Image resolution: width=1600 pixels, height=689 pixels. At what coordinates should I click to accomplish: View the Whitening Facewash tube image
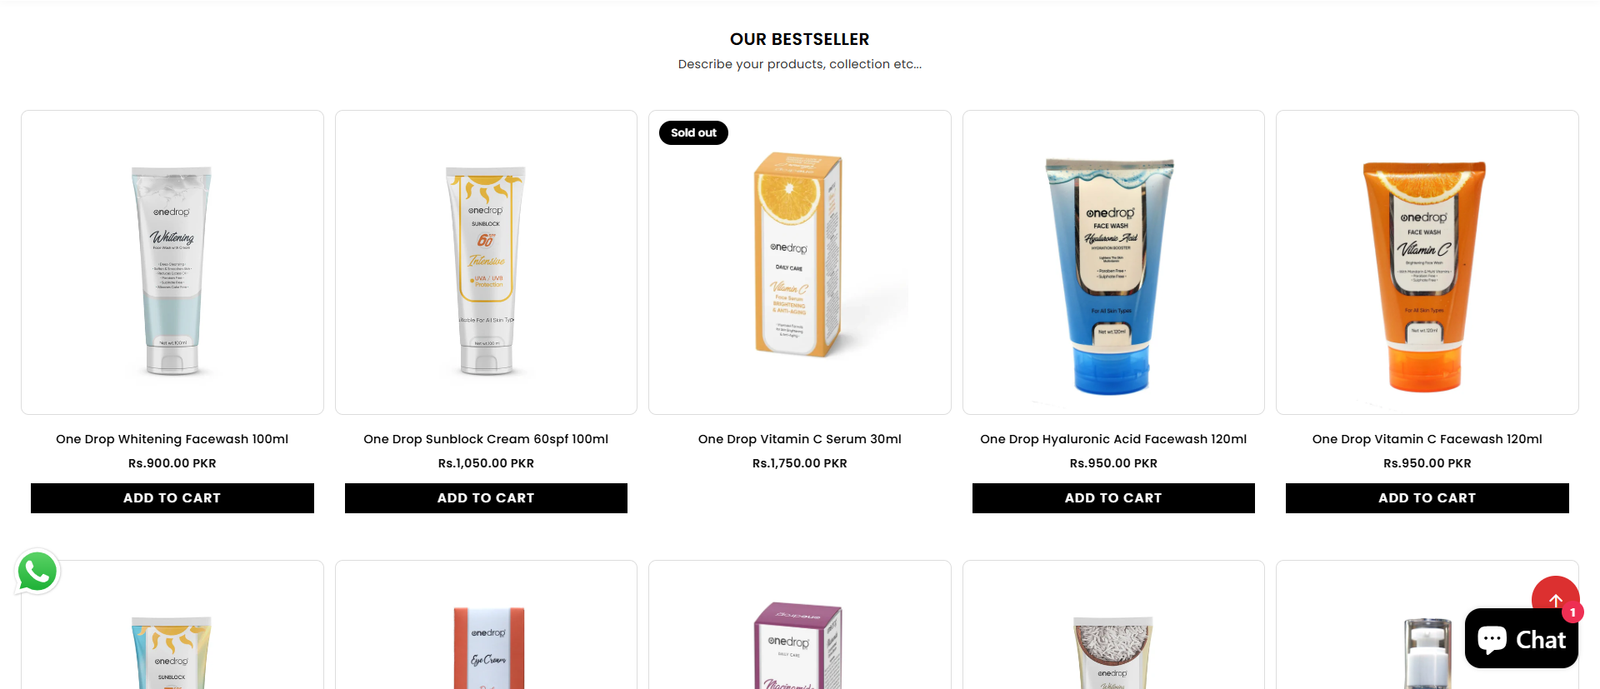click(172, 263)
